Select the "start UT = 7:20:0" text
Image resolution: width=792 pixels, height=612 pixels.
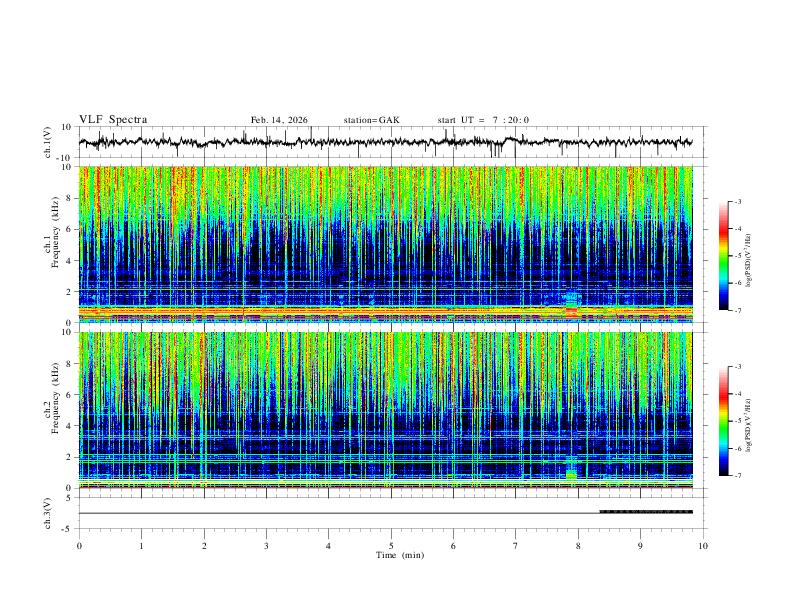point(483,120)
